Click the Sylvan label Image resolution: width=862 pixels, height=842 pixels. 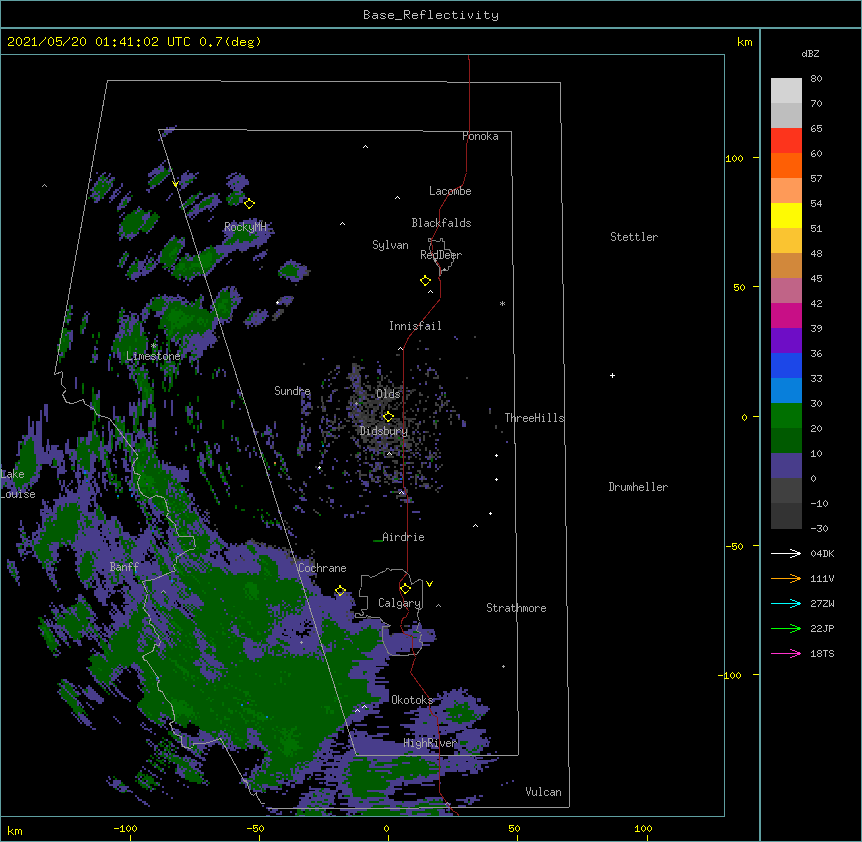[390, 245]
